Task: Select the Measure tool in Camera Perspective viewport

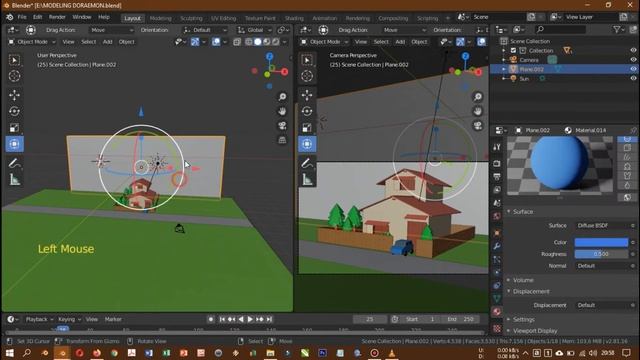Action: pos(307,180)
